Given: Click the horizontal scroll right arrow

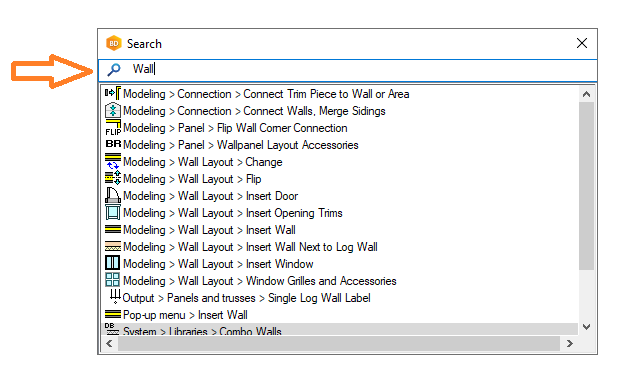Looking at the screenshot, I should pyautogui.click(x=569, y=344).
